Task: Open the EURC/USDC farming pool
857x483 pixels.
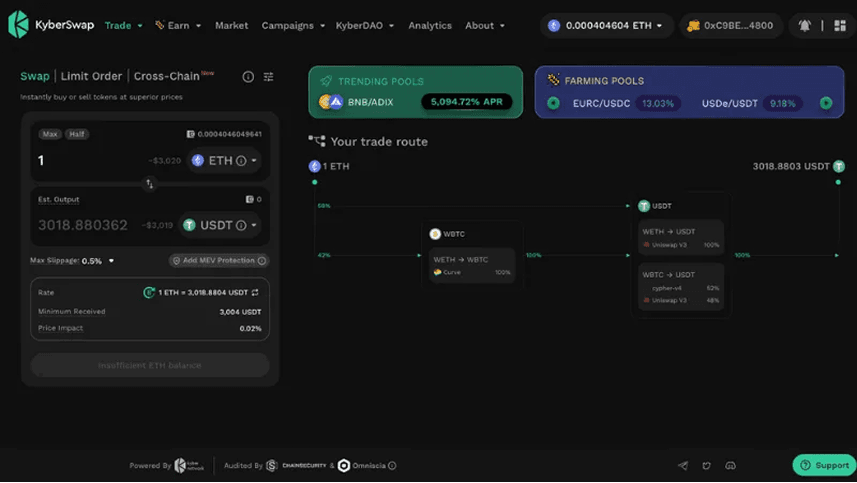Action: [x=601, y=103]
